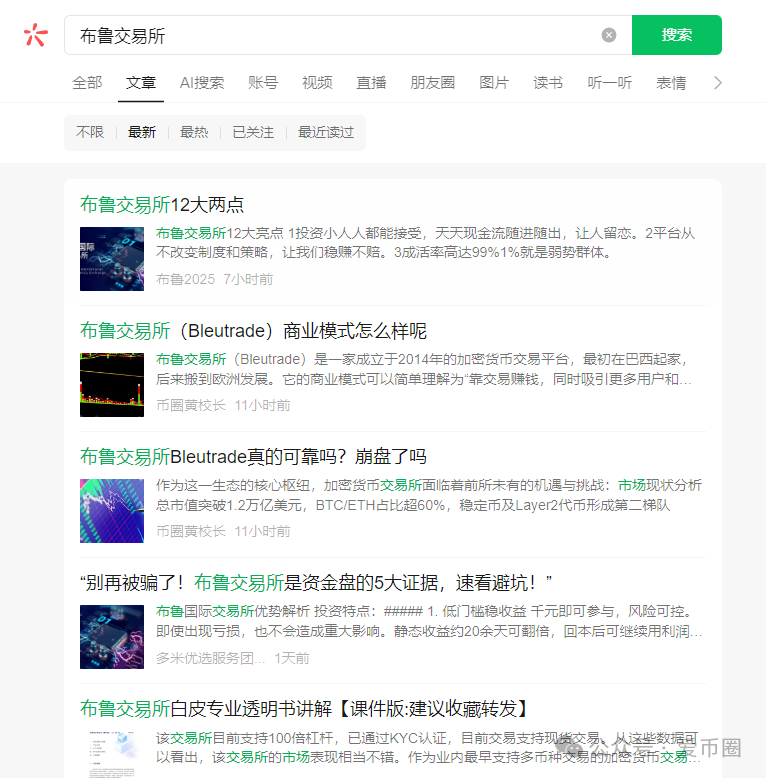Click the thumbnail of 资金盘的5大证据 article

click(112, 637)
